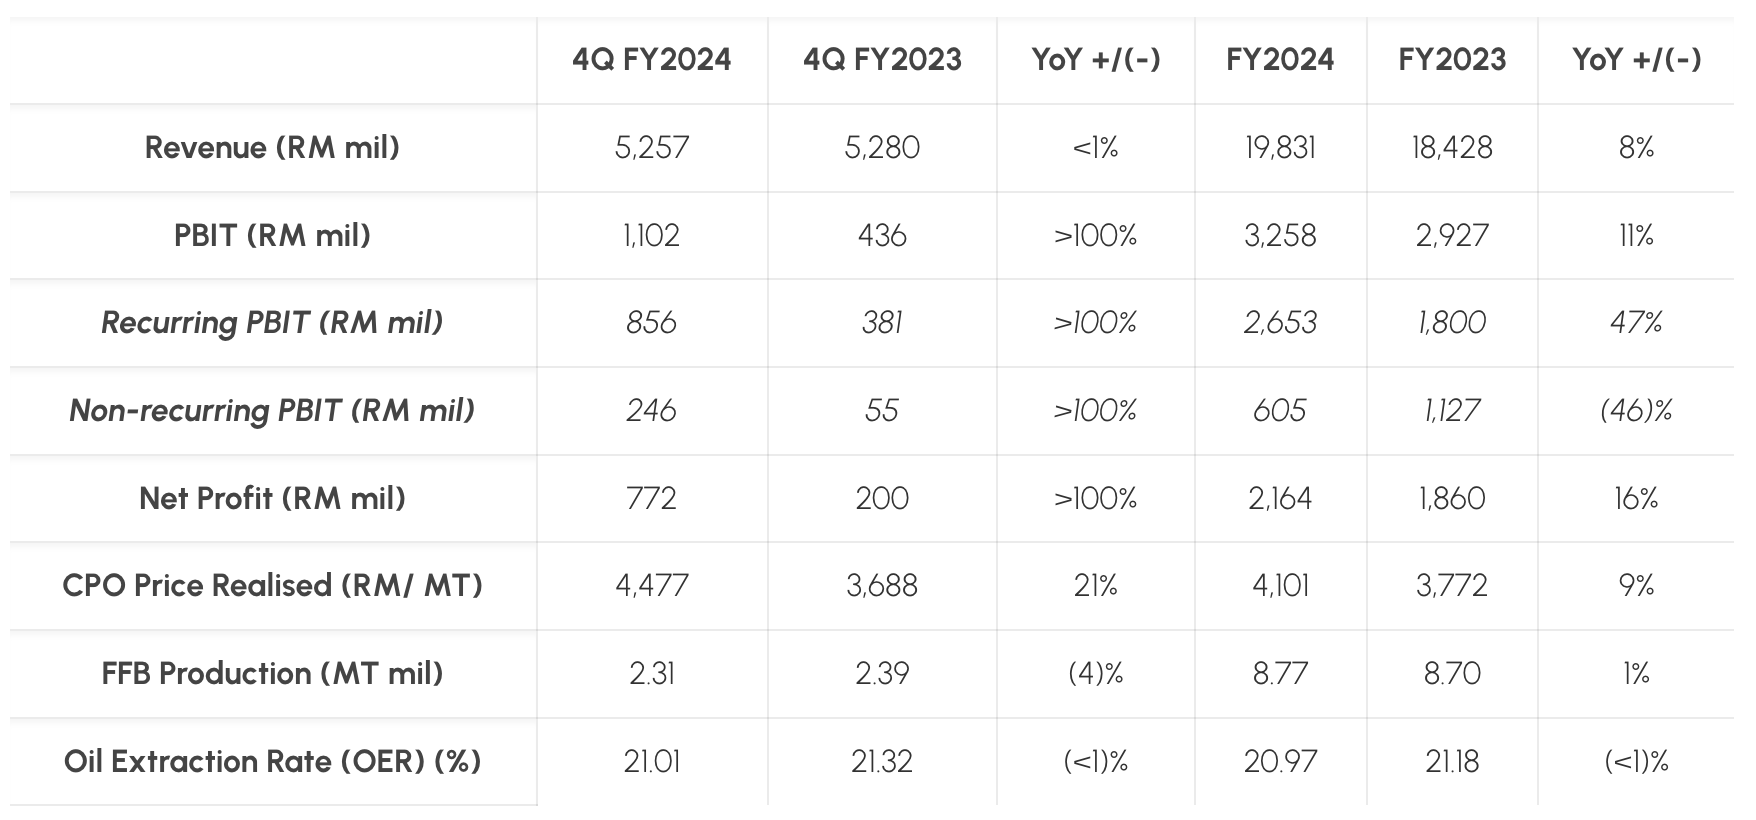Viewport: 1756px width, 820px height.
Task: Click the Net Profit (RM mil) label
Action: point(272,498)
